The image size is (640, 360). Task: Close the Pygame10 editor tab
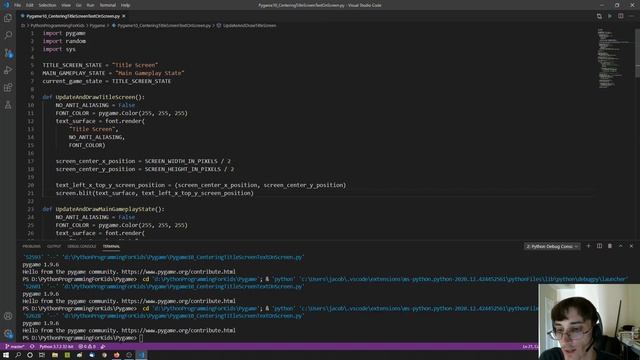tap(124, 16)
